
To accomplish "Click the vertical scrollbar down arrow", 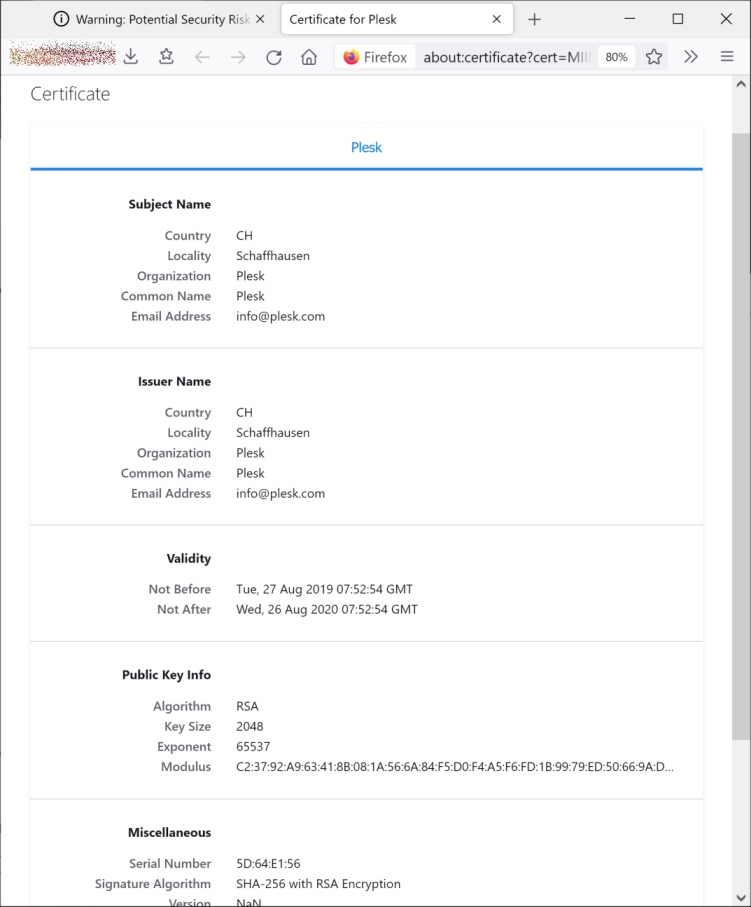I will [741, 897].
